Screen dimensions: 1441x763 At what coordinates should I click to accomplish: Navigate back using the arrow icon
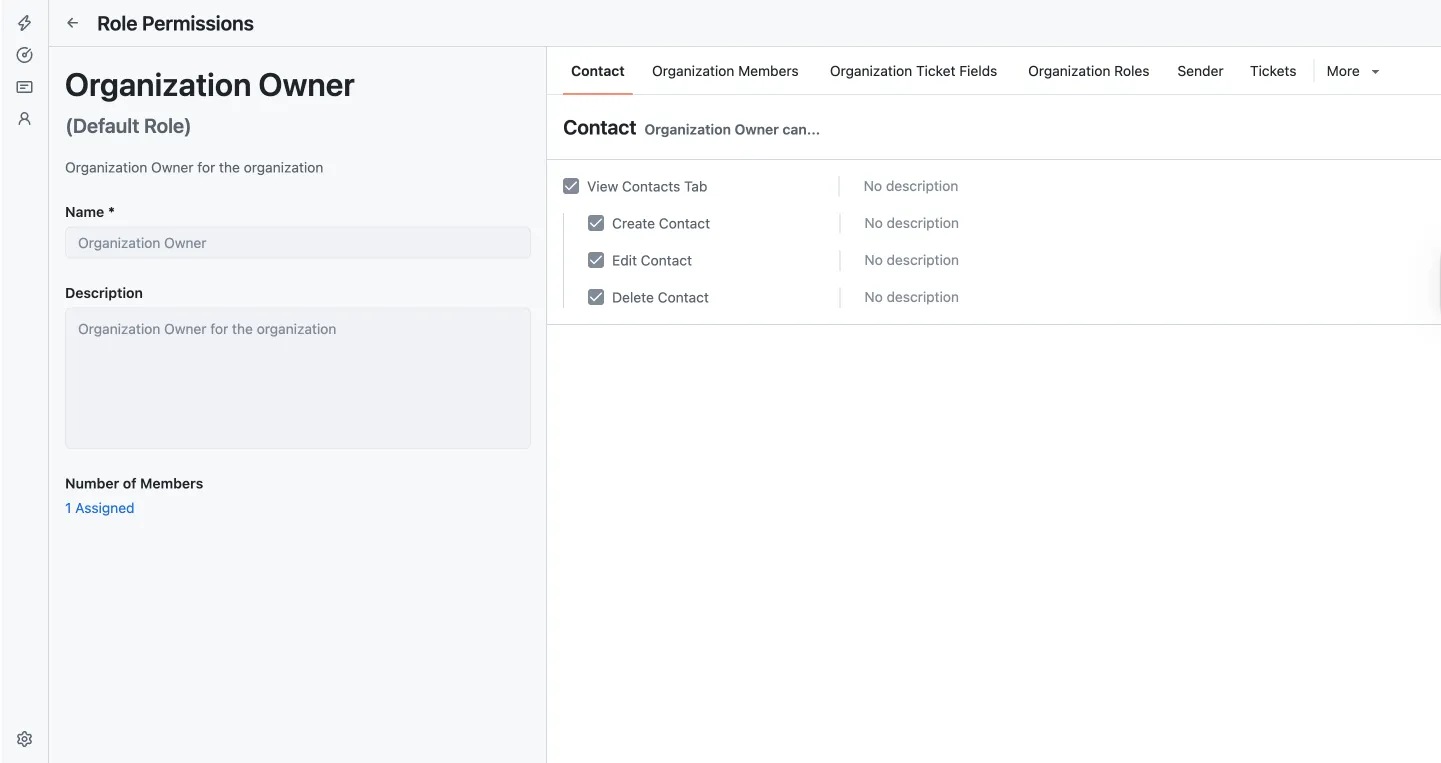pyautogui.click(x=71, y=22)
